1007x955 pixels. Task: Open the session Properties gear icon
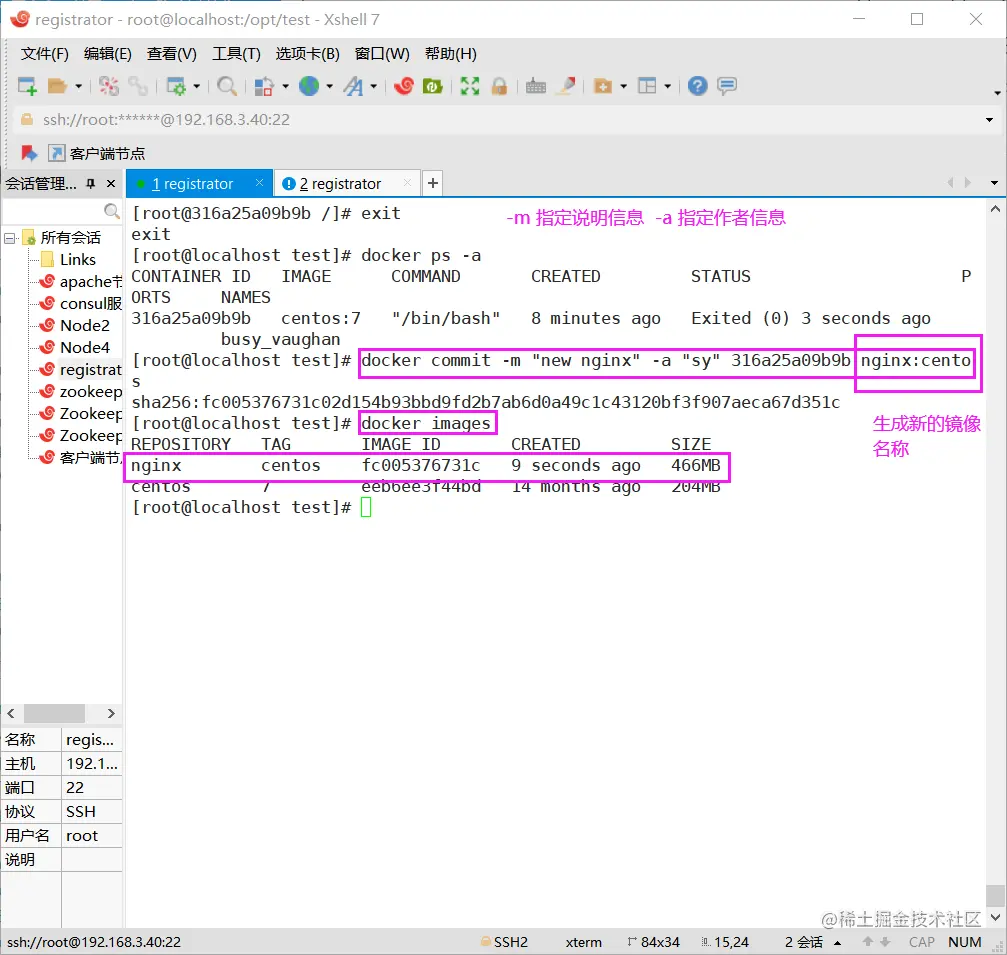(176, 85)
